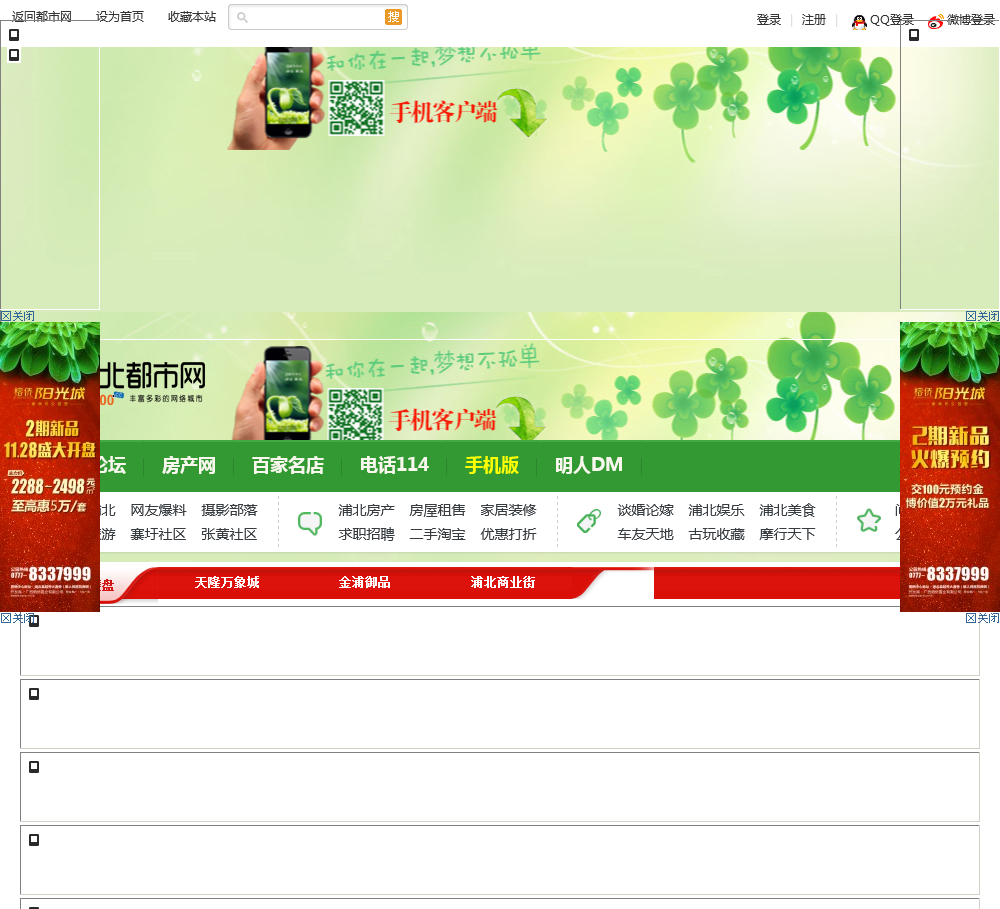Select 天隆万象城 in red property bar

point(227,582)
